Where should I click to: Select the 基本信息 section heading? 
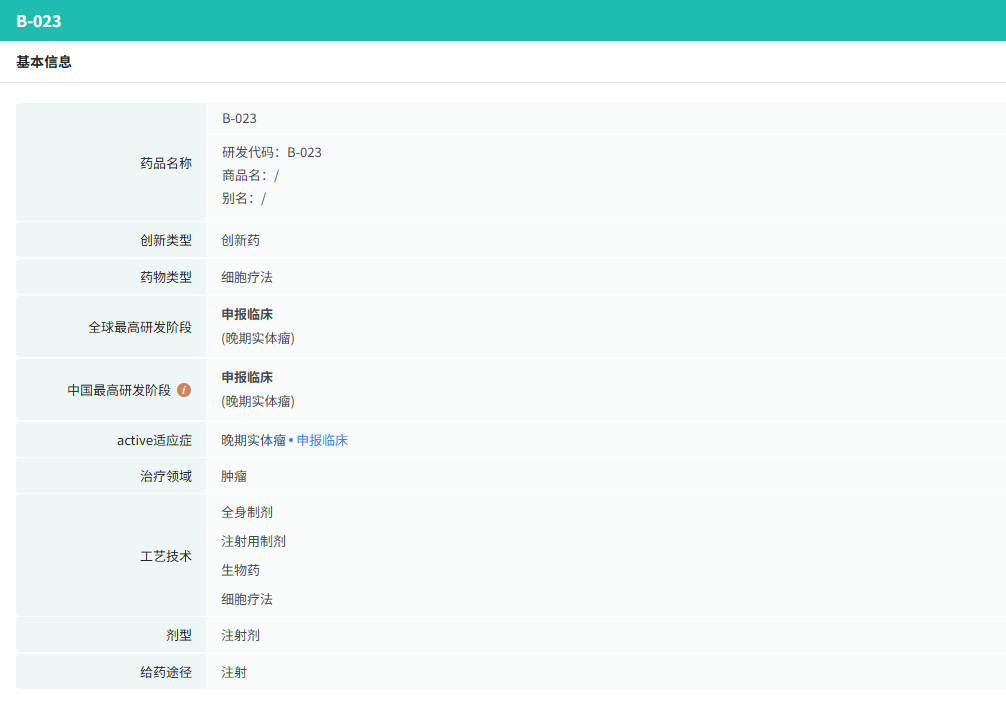tap(44, 62)
